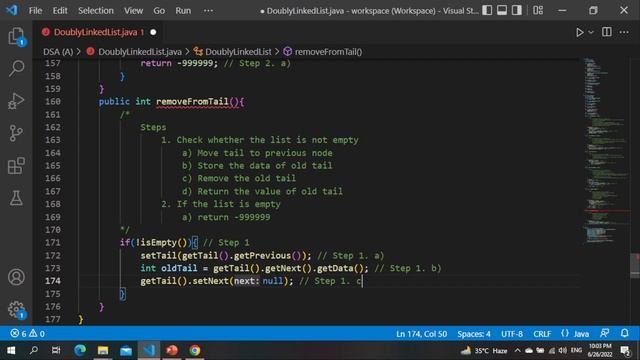The width and height of the screenshot is (640, 360).
Task: Open Customize Layout button
Action: [538, 10]
